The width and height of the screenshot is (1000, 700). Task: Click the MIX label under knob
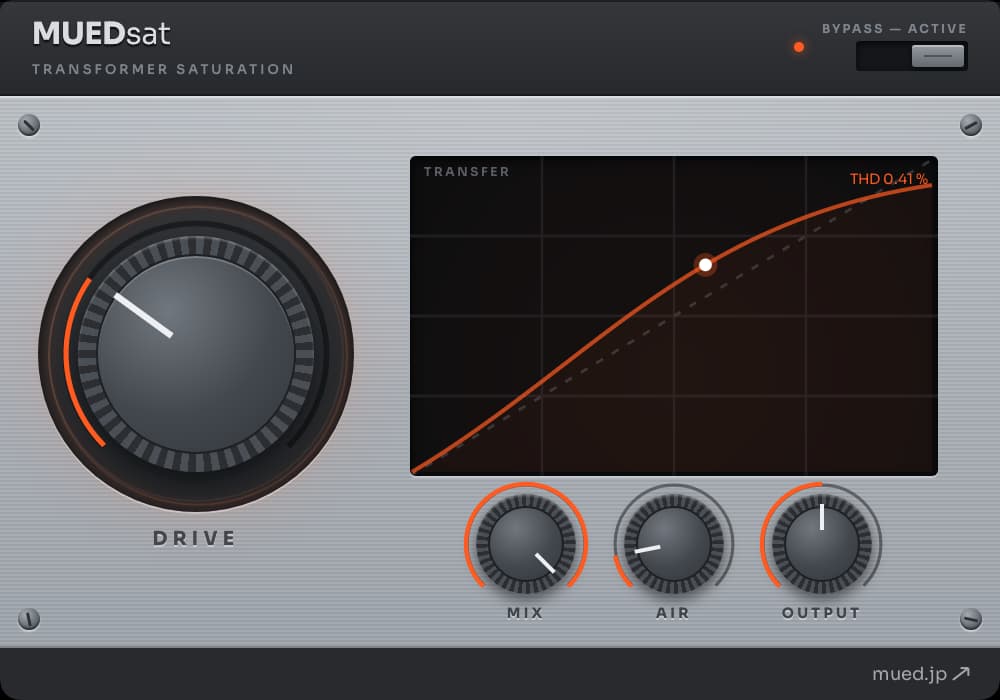coord(526,613)
